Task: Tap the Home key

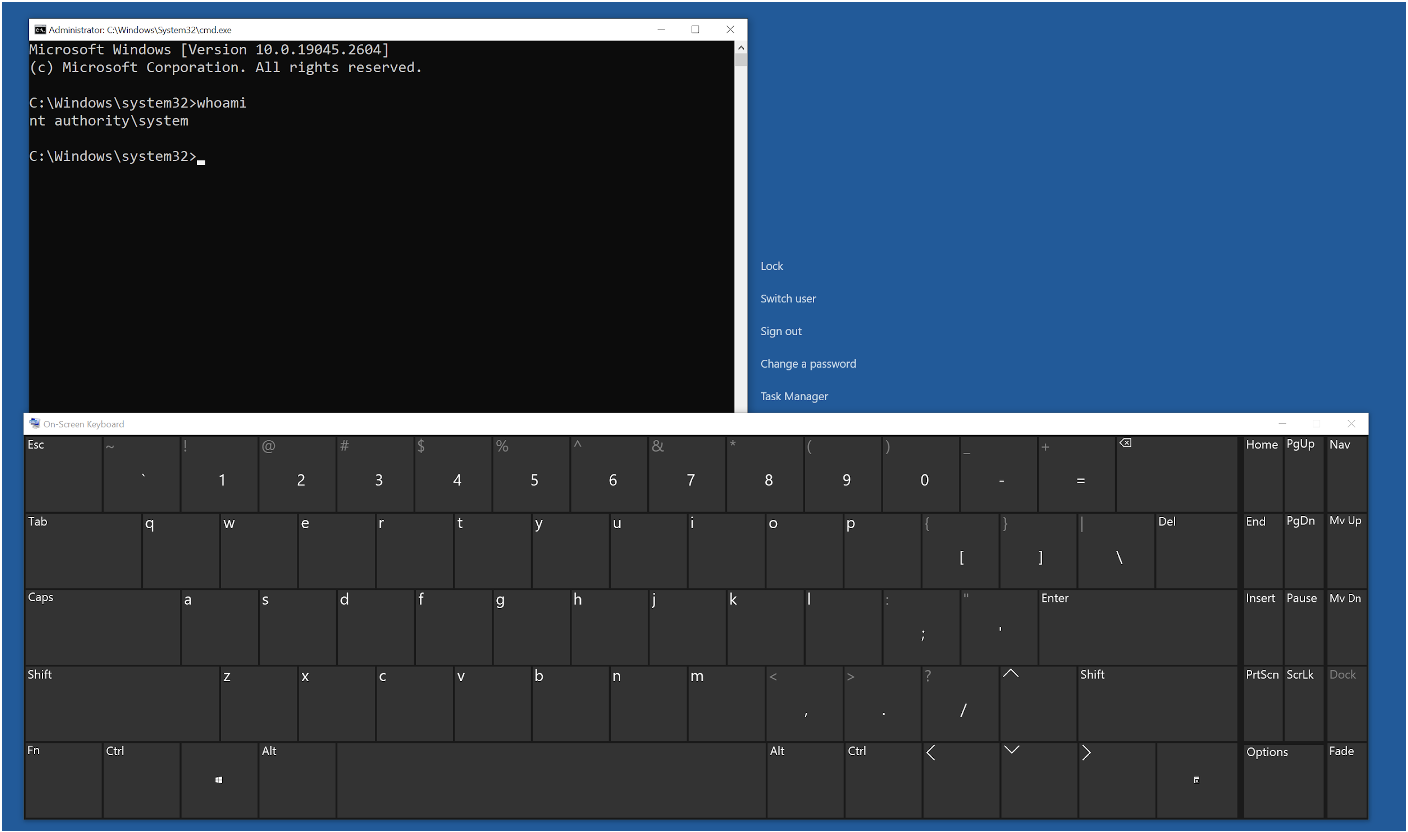Action: pos(1263,474)
